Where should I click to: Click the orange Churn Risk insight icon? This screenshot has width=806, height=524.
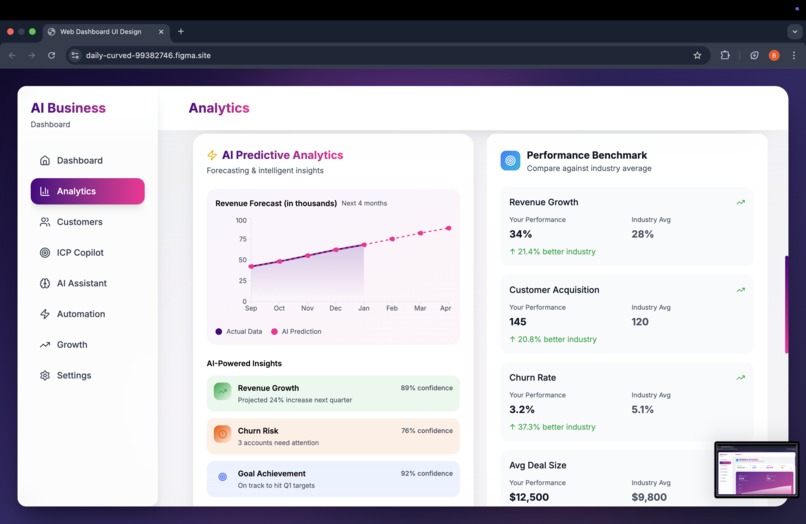(223, 434)
